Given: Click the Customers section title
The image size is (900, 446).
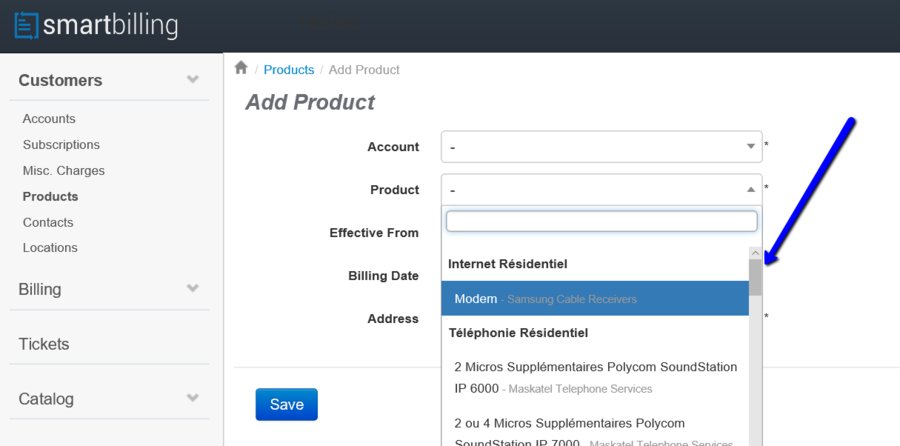Looking at the screenshot, I should (x=60, y=80).
